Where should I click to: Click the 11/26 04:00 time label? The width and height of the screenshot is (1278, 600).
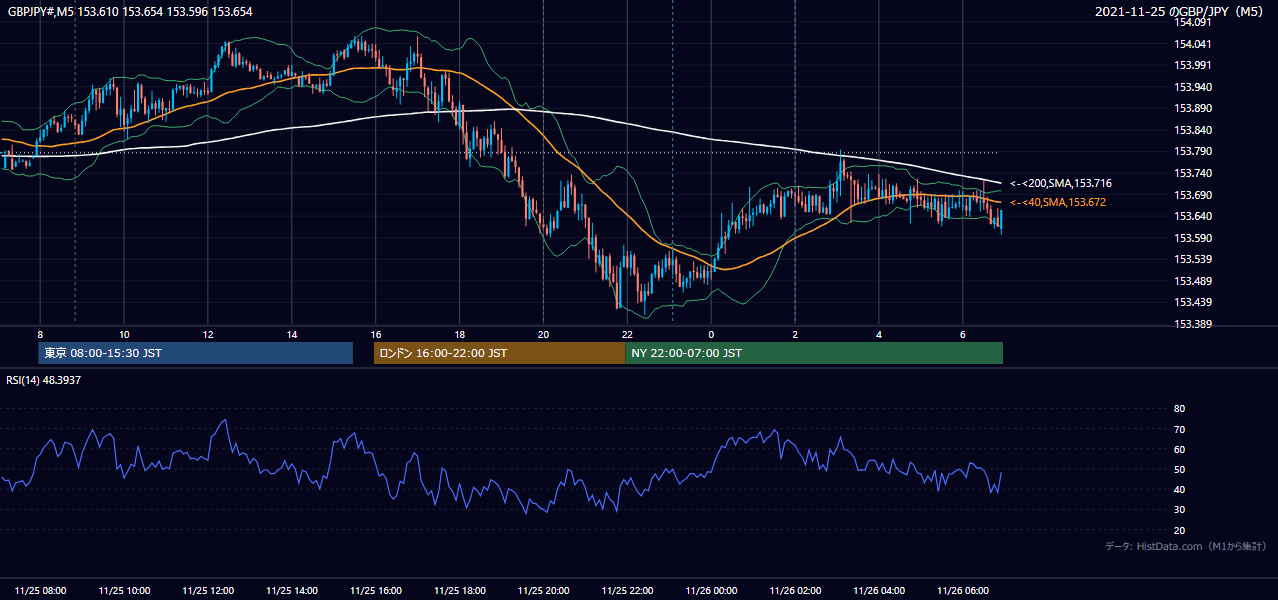click(x=879, y=590)
